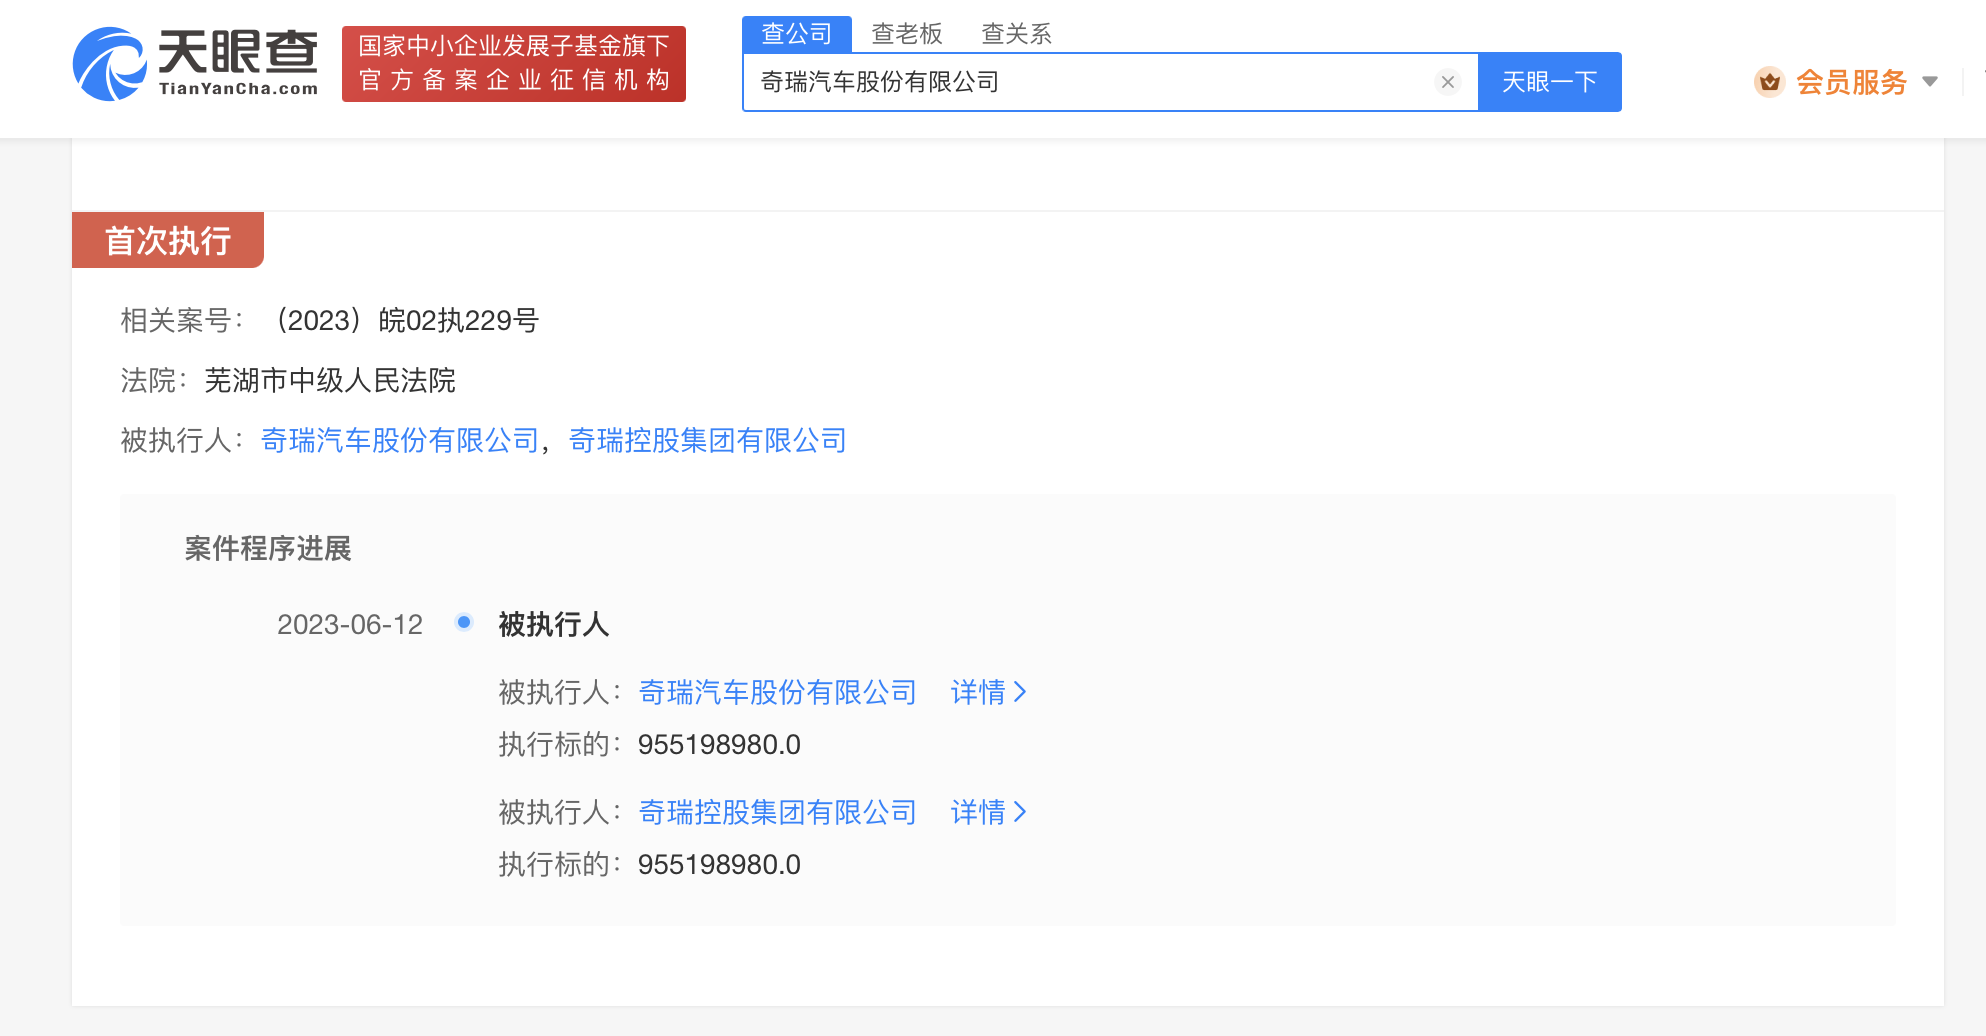Click into the company search input field
This screenshot has height=1036, width=1986.
coord(1090,82)
